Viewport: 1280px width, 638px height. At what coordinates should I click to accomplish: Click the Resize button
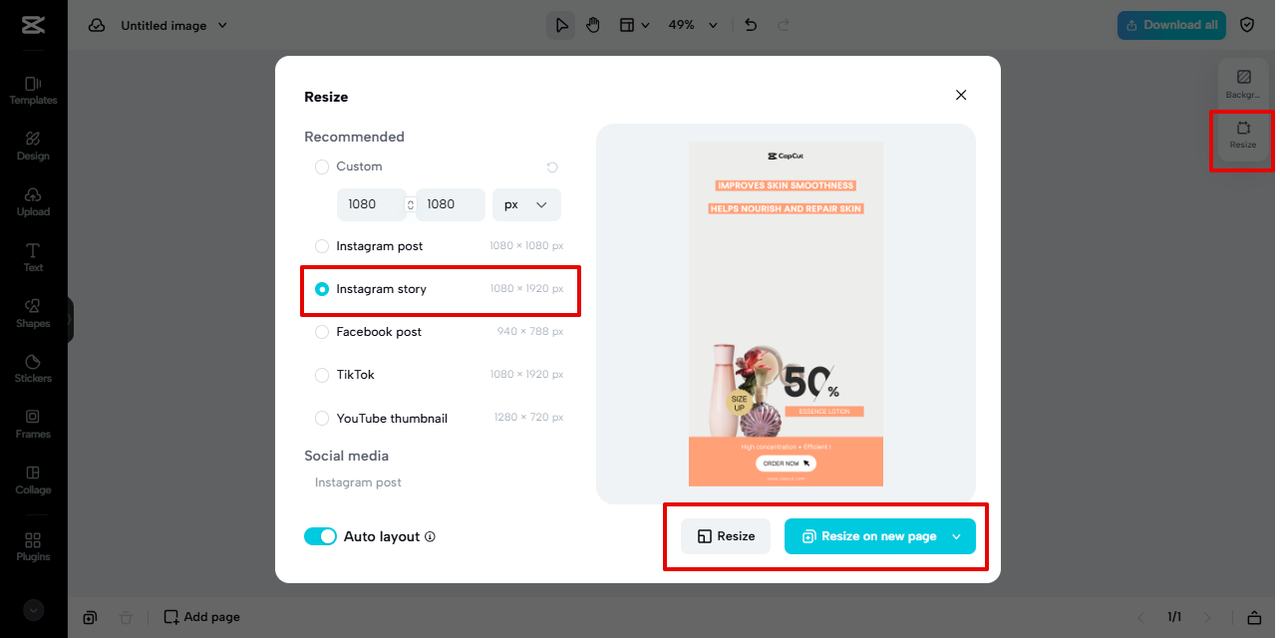pos(726,536)
